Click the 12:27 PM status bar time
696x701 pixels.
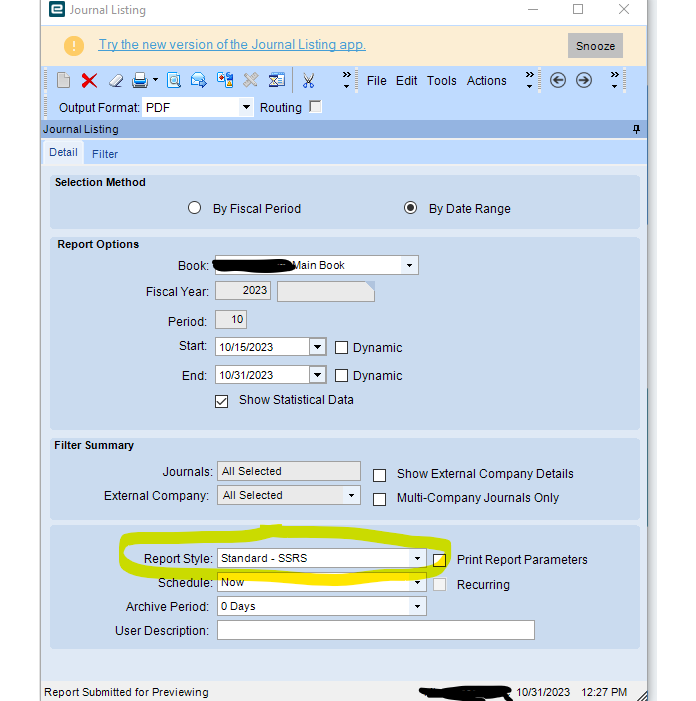(x=604, y=692)
